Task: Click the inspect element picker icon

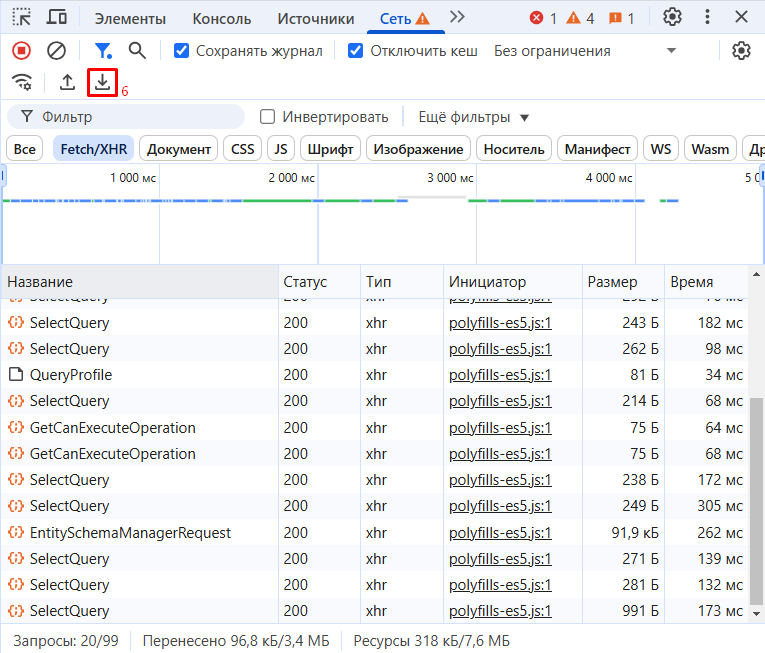Action: [21, 17]
